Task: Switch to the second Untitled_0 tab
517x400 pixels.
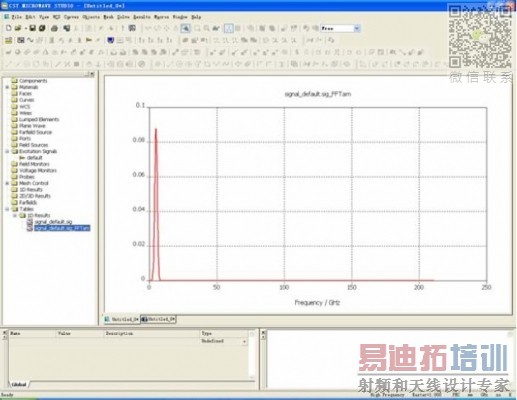Action: pyautogui.click(x=158, y=319)
